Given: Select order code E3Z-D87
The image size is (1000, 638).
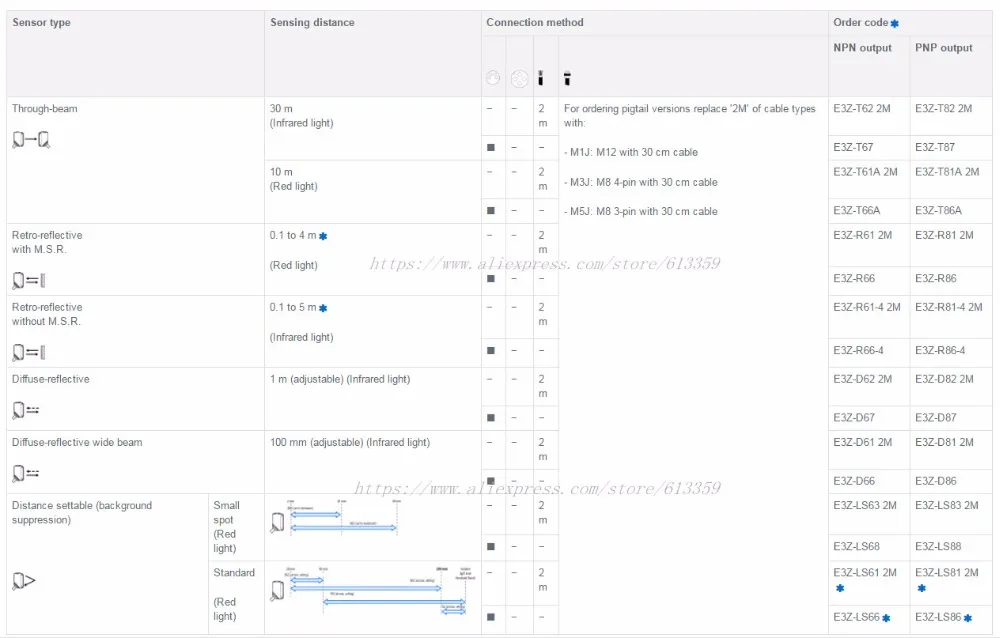Looking at the screenshot, I should point(936,418).
